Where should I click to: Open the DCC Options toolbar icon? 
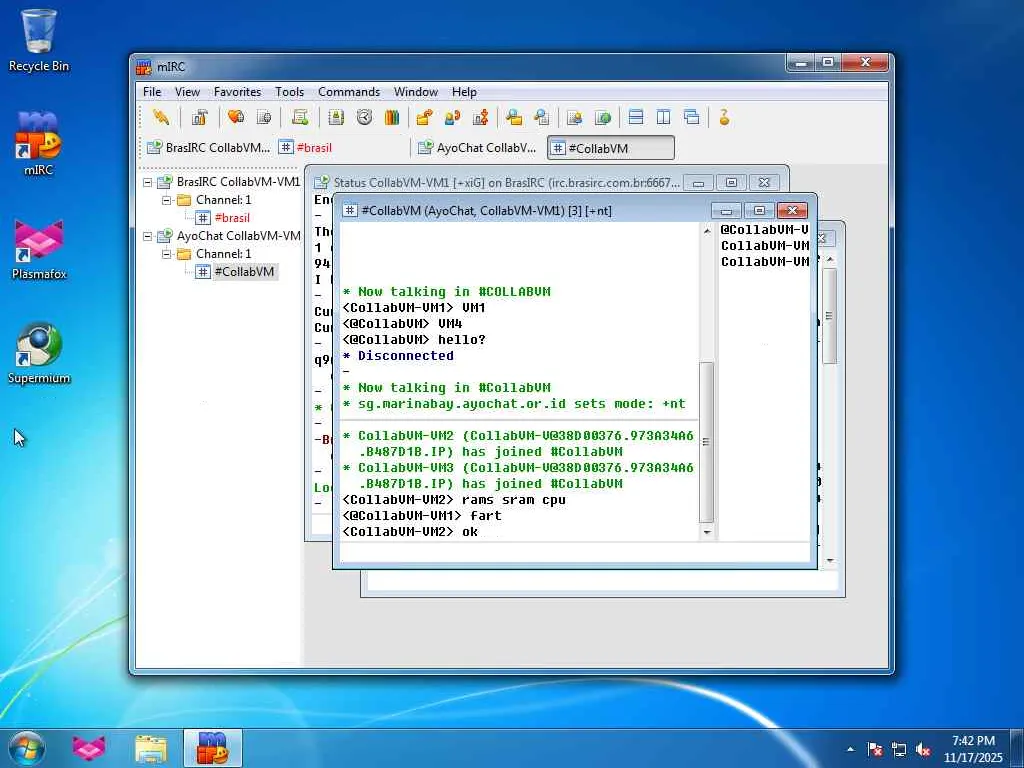481,118
